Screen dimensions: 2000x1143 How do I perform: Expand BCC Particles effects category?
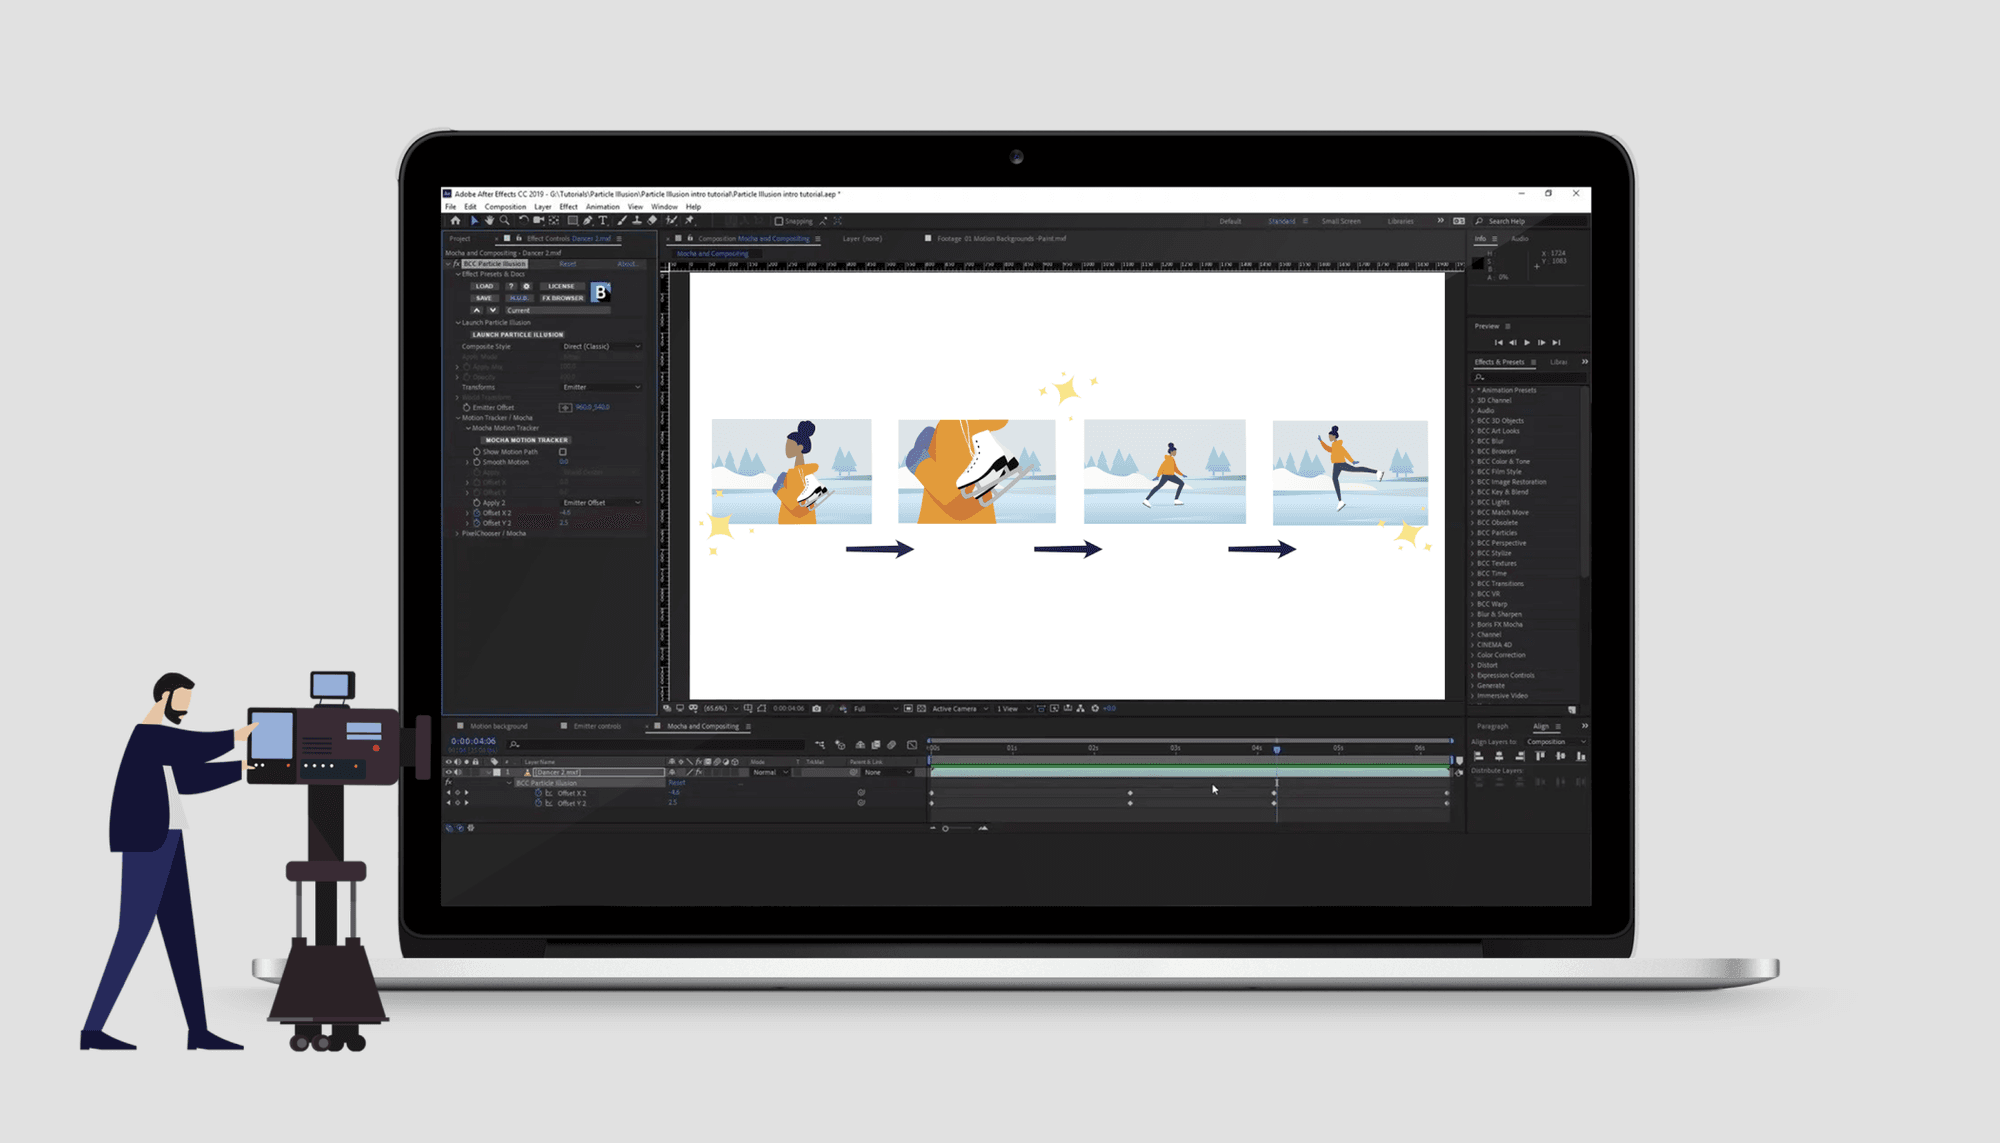tap(1473, 533)
